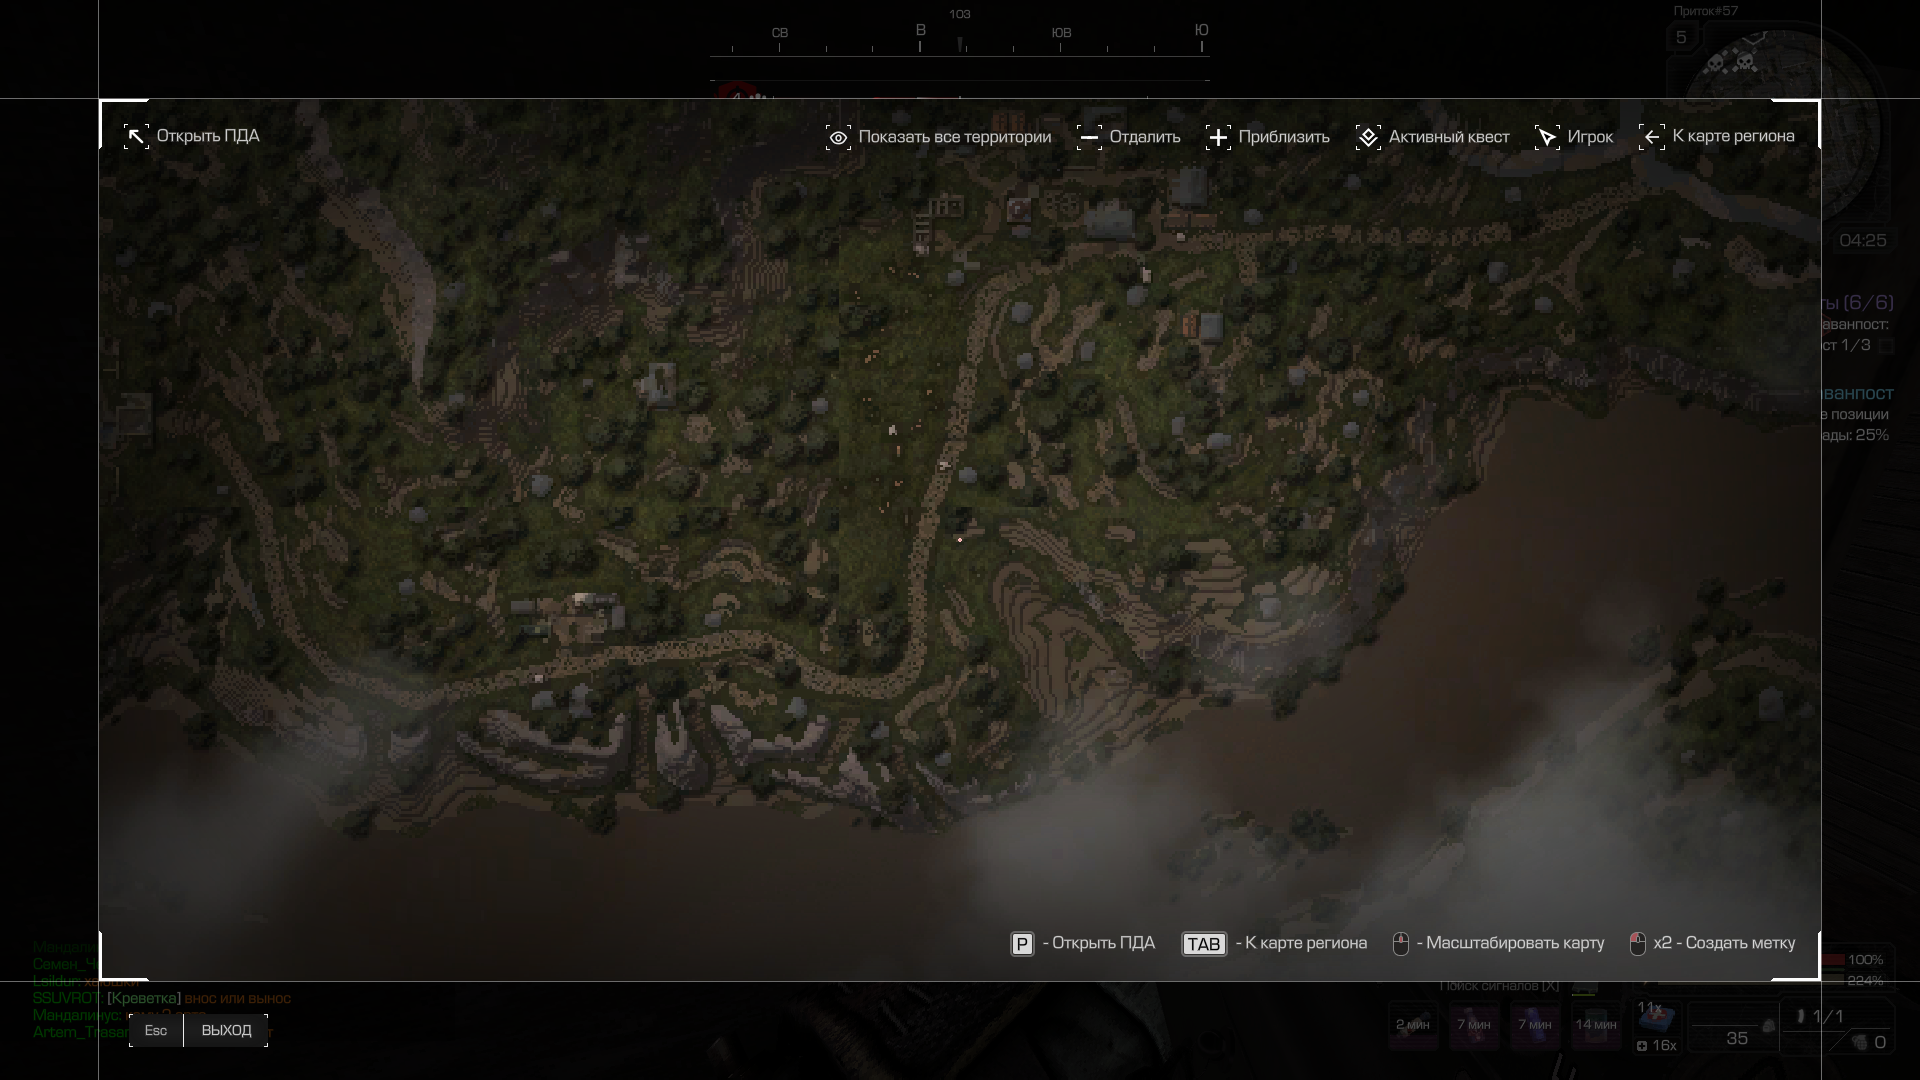
Task: Click the 'Приток#57' server label
Action: [1706, 11]
